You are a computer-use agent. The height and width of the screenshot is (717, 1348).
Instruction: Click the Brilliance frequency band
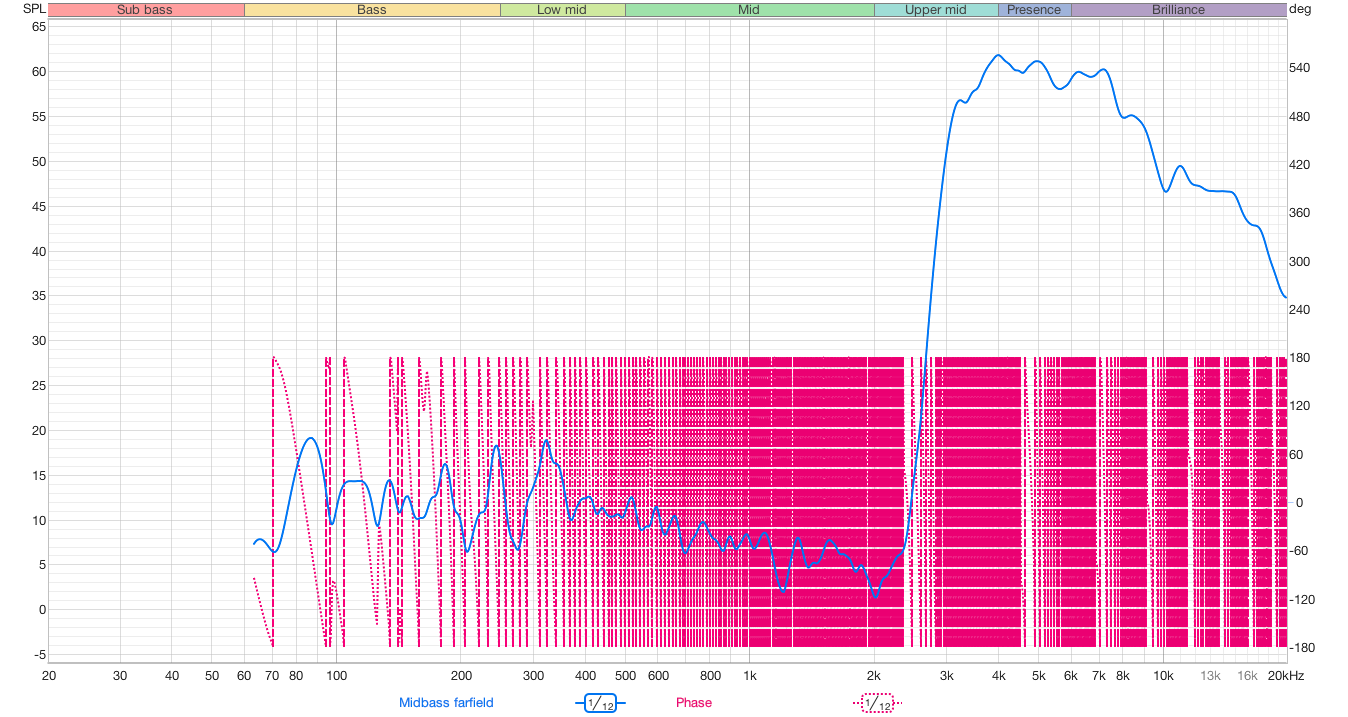[1178, 10]
